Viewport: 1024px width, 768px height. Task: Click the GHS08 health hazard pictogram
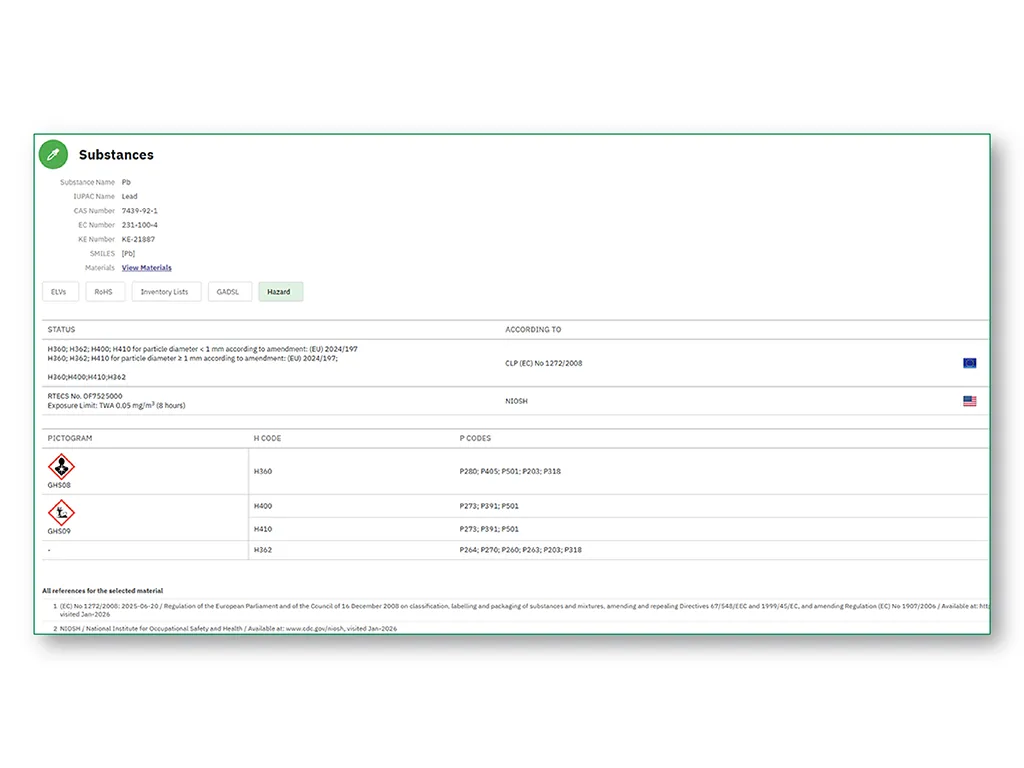pos(61,467)
